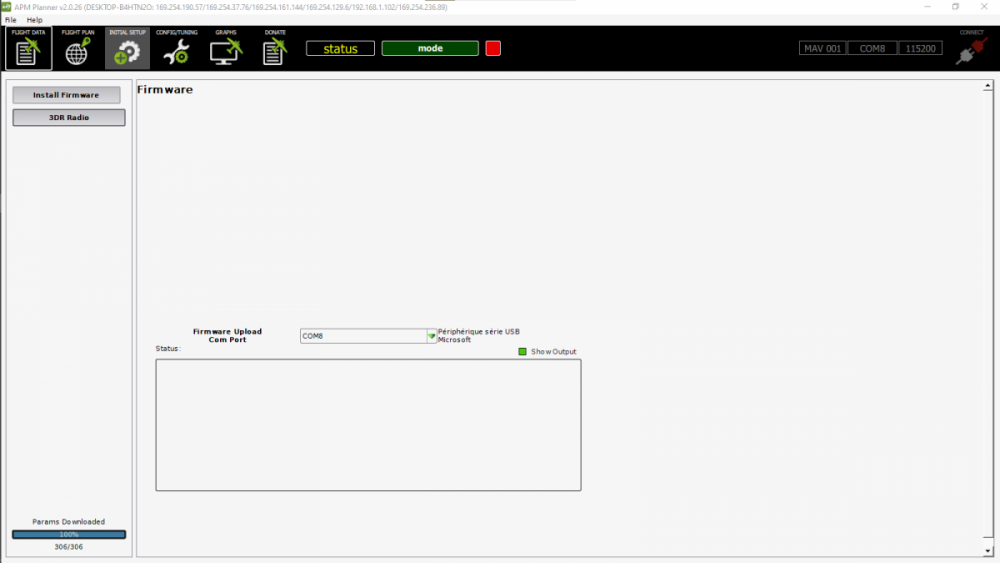Click the Connect plug icon
The image size is (1000, 563).
(x=971, y=50)
